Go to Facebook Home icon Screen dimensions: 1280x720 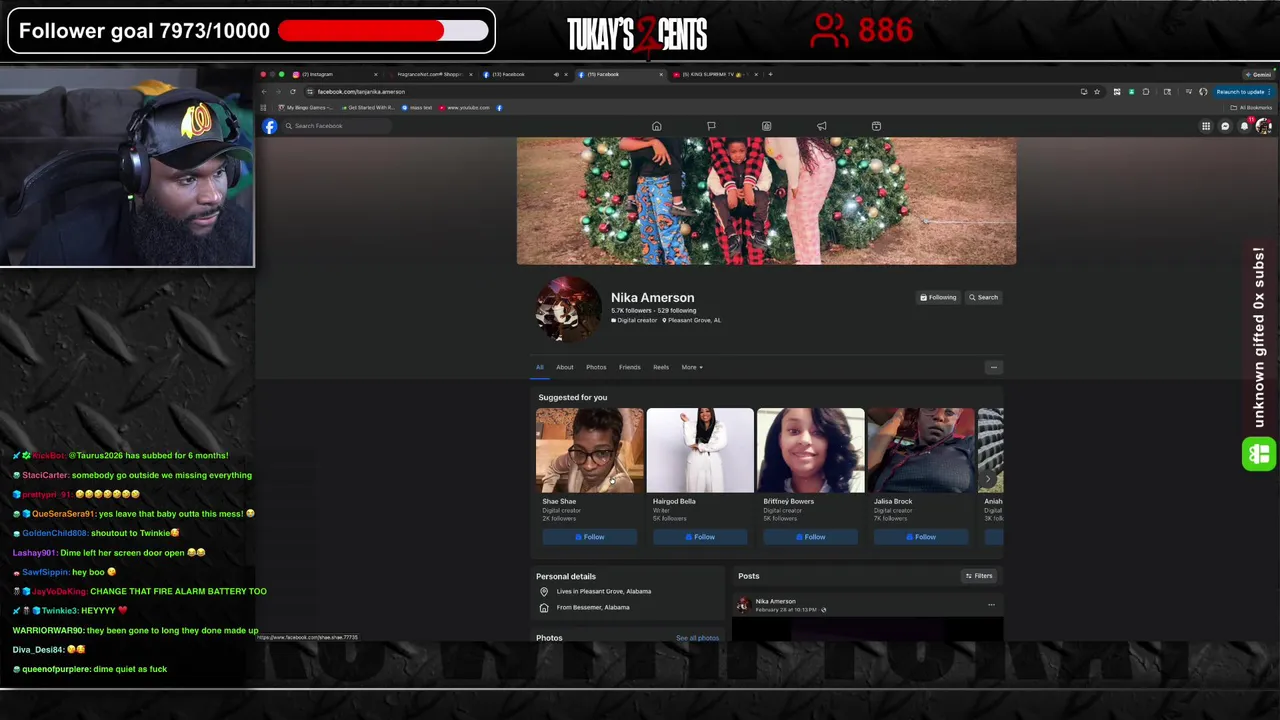[657, 126]
